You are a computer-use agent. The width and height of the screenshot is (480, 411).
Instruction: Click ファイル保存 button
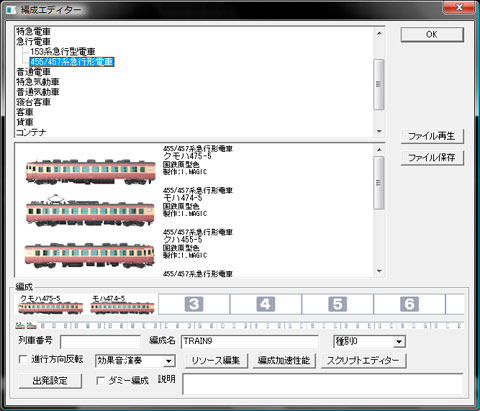(432, 157)
